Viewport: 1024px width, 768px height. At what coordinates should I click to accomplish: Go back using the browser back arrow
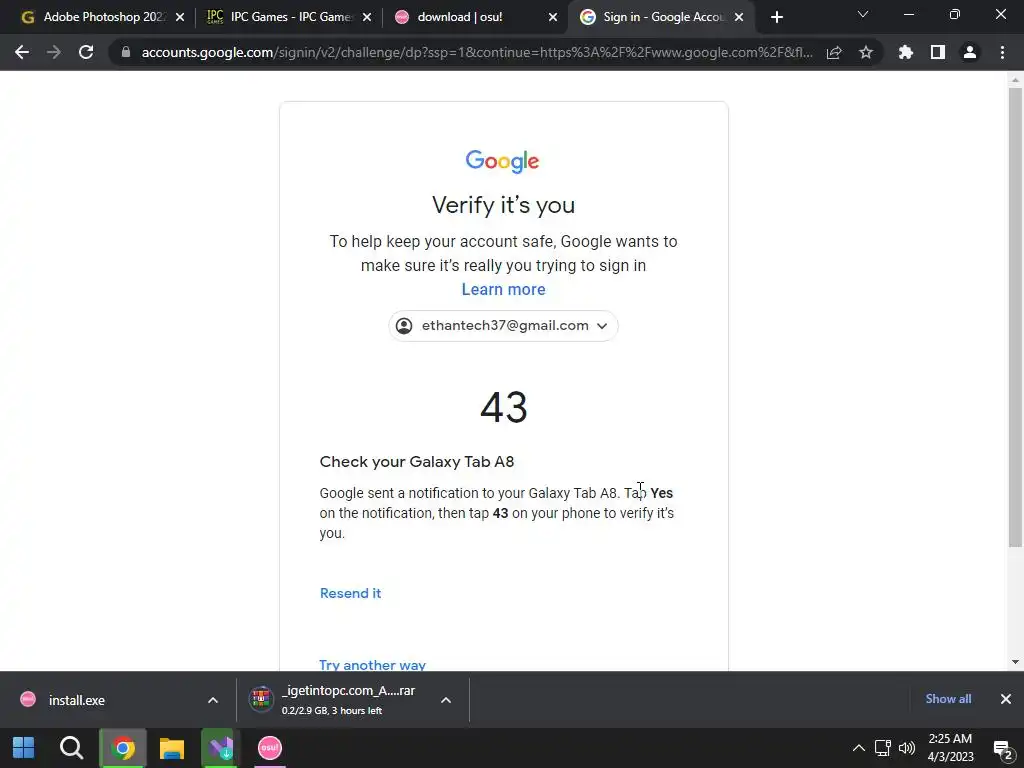tap(22, 52)
